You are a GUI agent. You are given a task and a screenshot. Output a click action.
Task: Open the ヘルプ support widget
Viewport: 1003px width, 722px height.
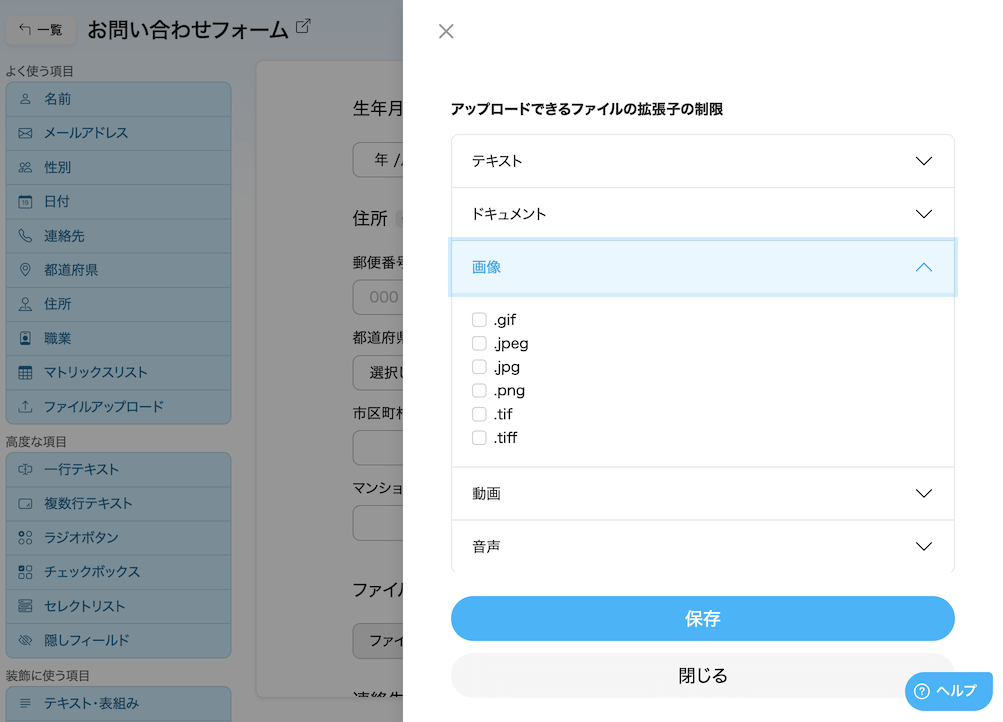(x=944, y=691)
